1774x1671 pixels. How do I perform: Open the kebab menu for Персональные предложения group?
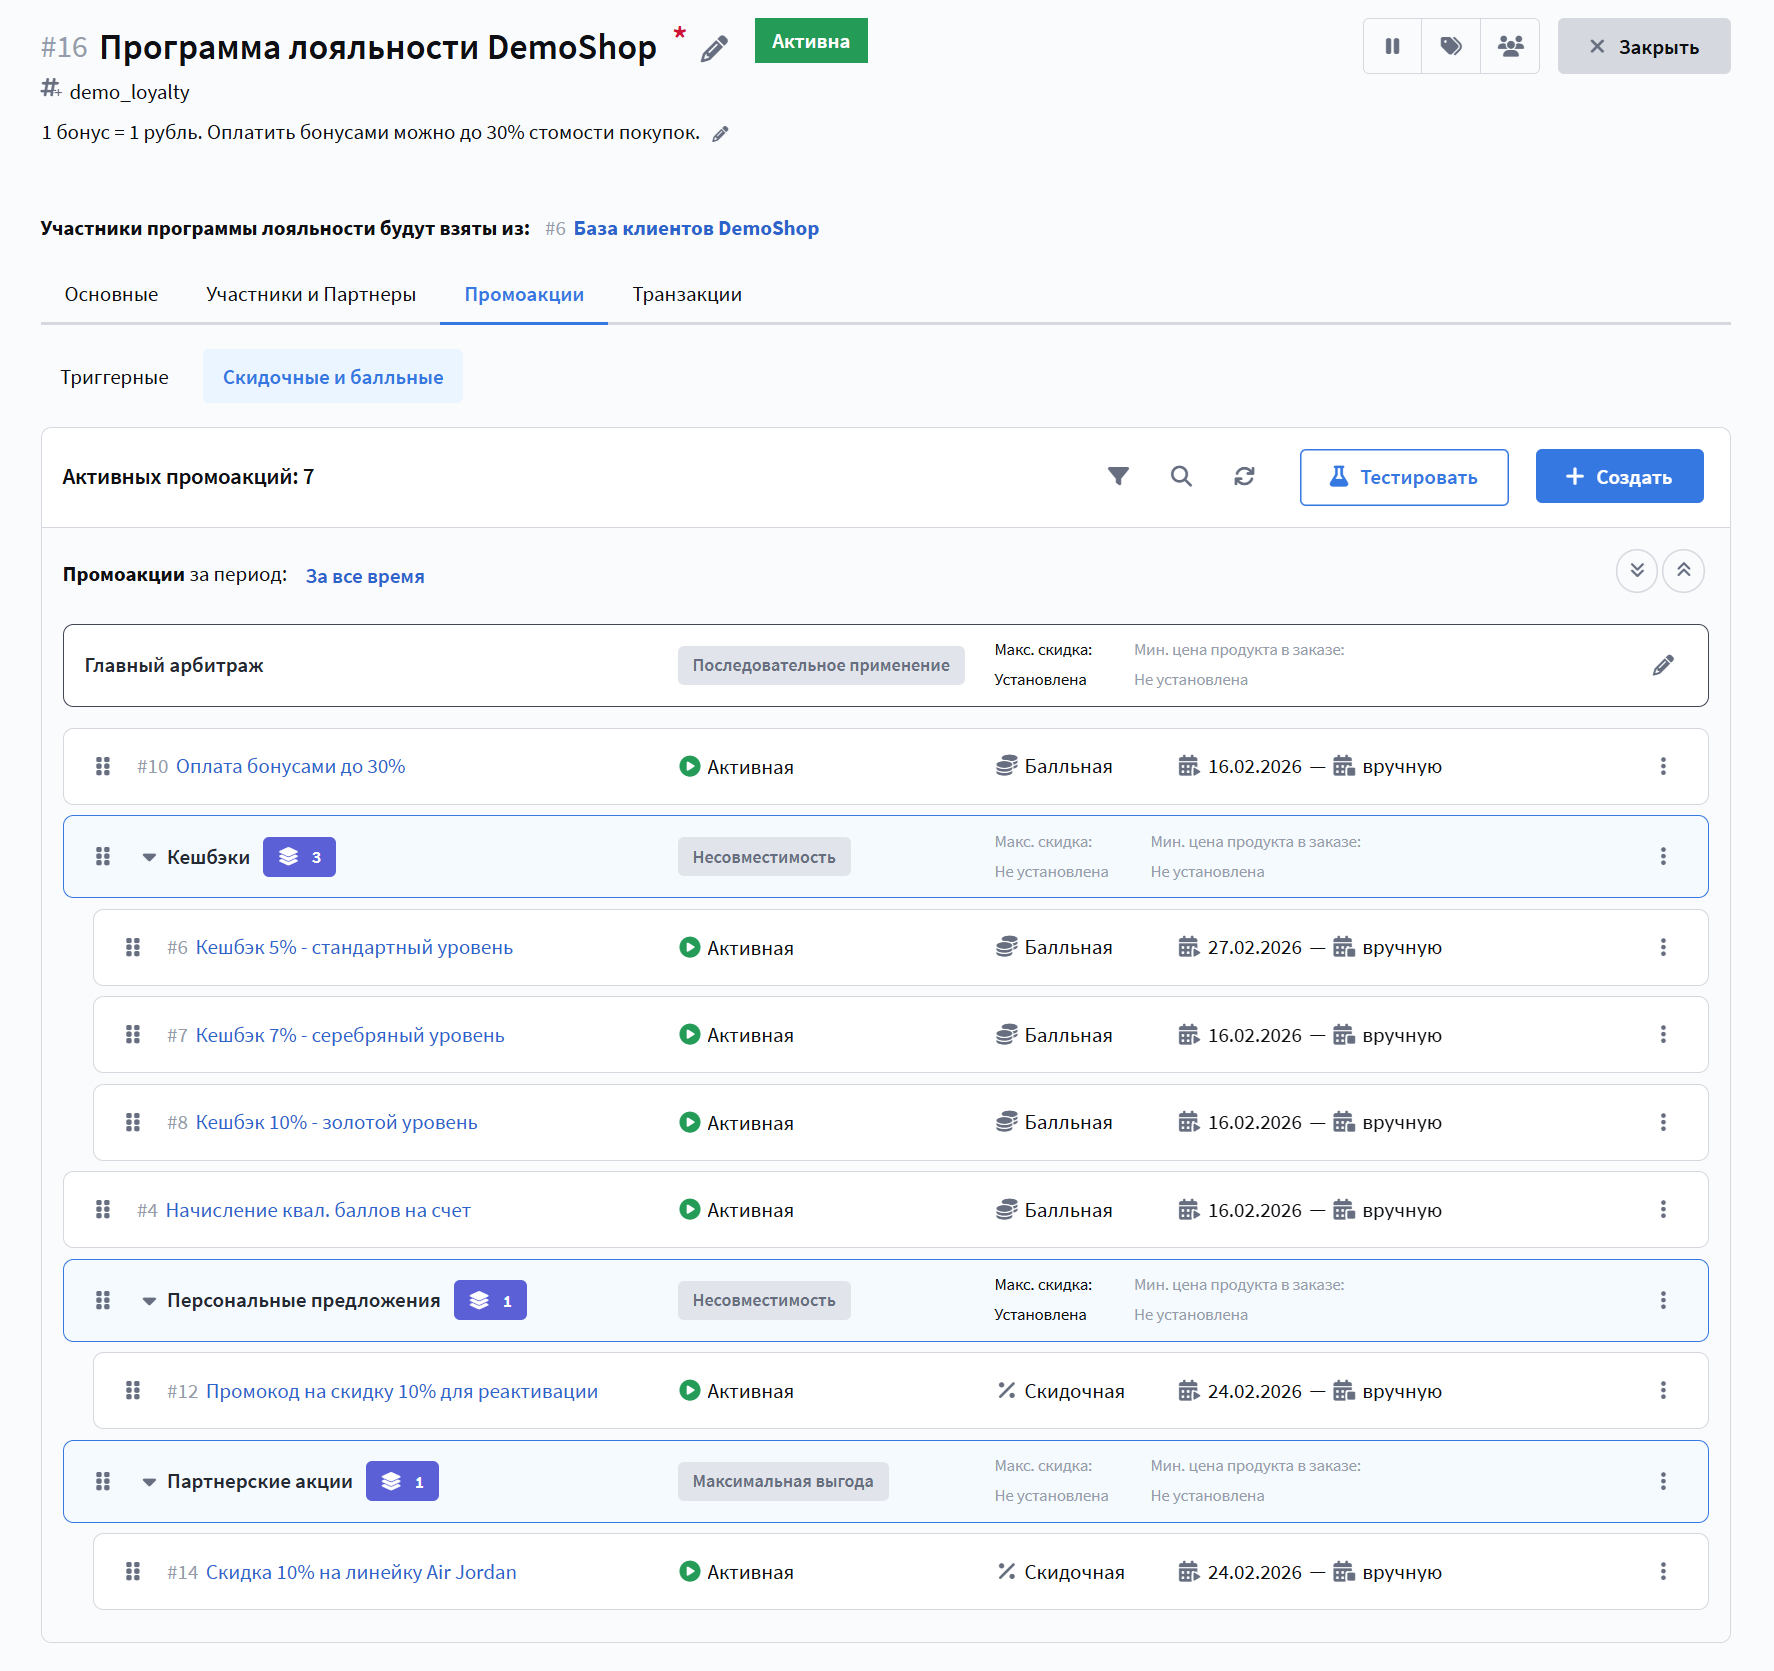(1663, 1300)
